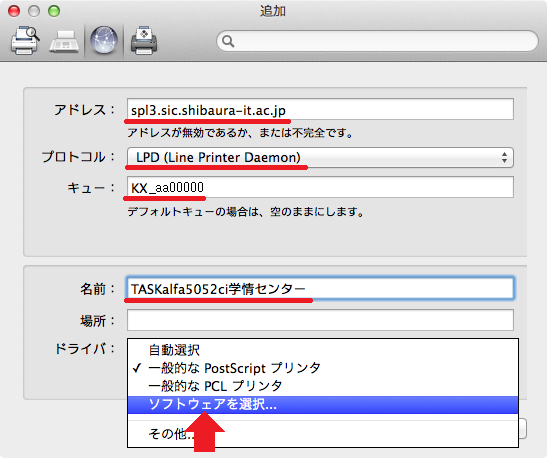Choose ソフトウェアを選択... menu item
This screenshot has width=547, height=458.
323,405
